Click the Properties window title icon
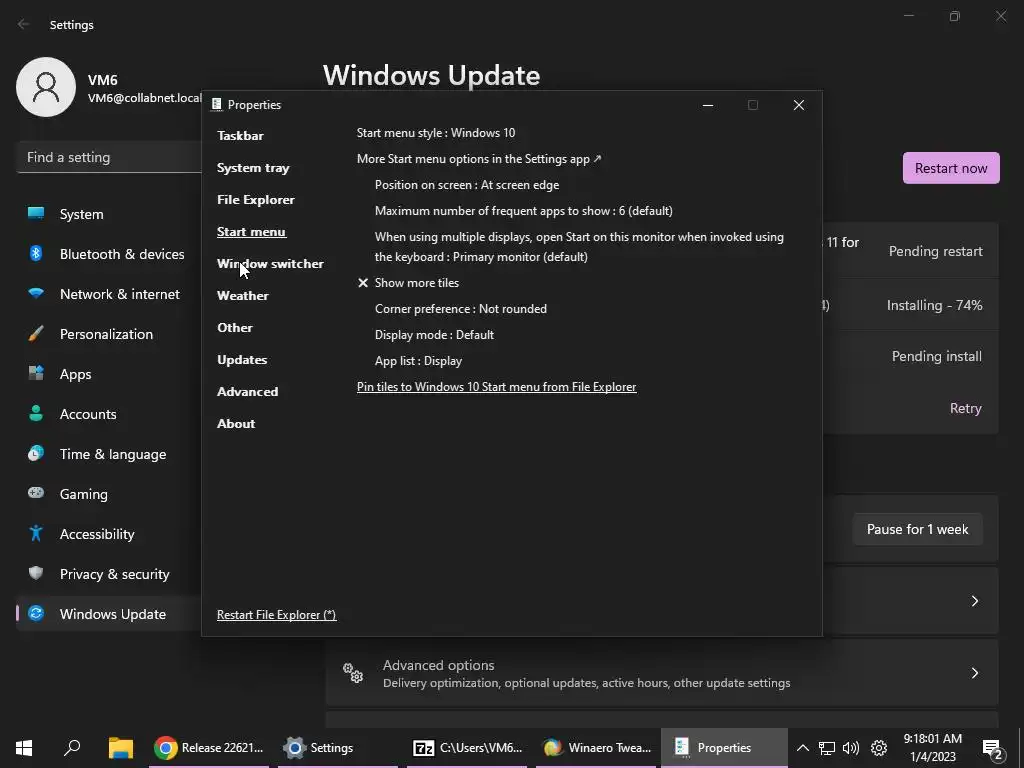Screen dimensions: 1024x768 [x=217, y=104]
